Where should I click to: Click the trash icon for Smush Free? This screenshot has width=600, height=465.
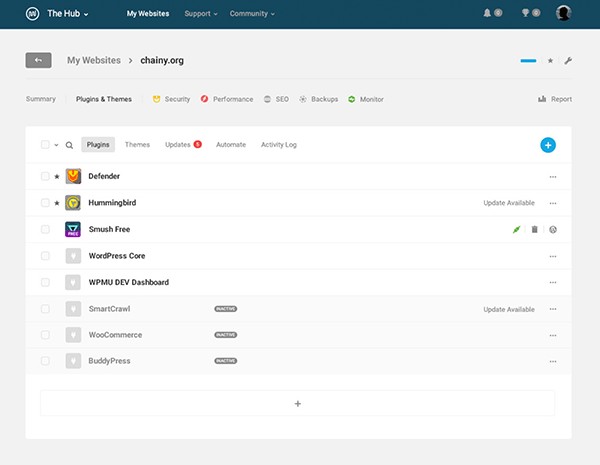534,229
